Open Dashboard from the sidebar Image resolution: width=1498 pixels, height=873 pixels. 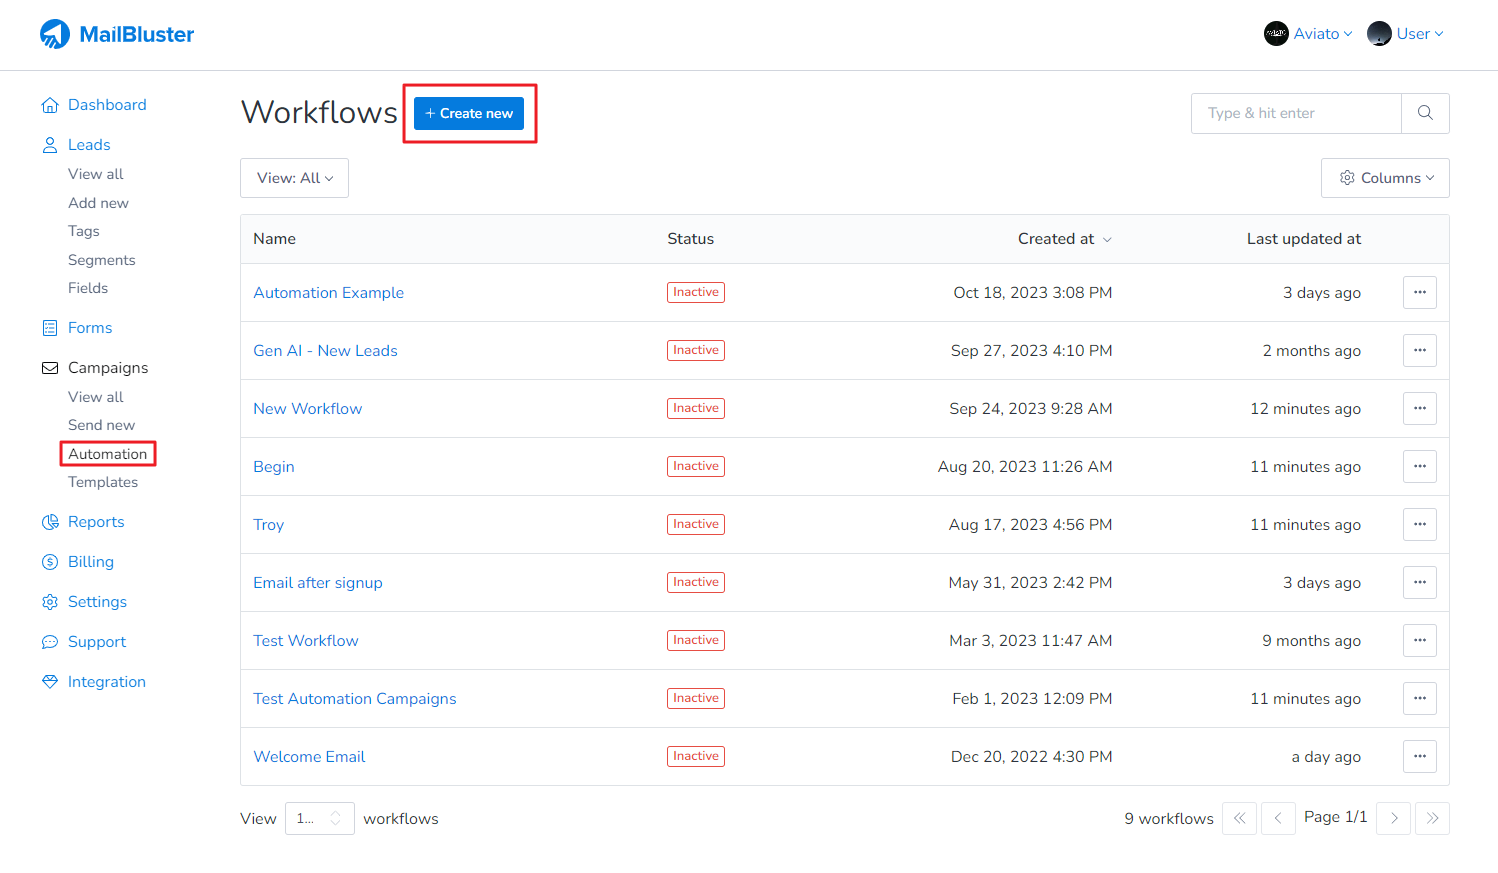coord(107,105)
